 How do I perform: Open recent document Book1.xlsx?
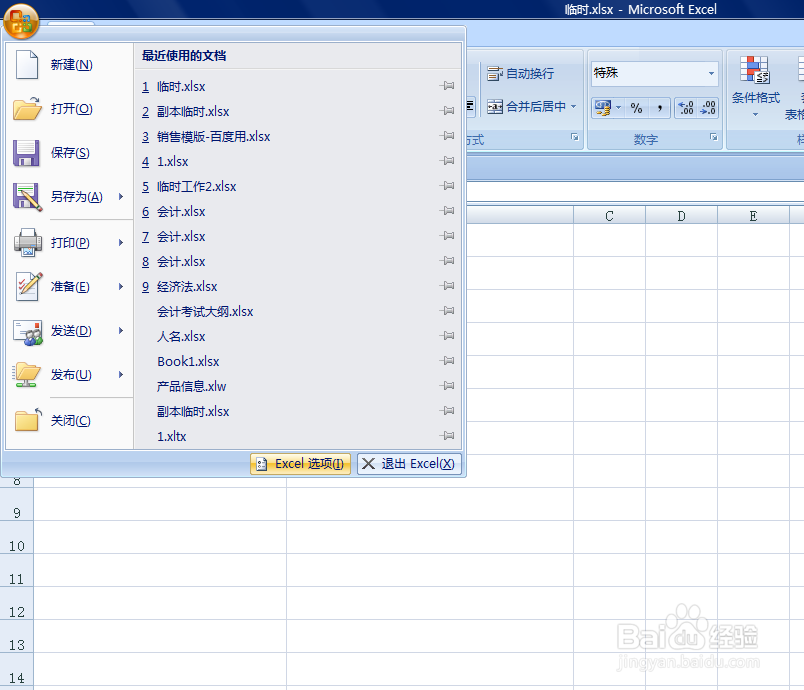(188, 362)
